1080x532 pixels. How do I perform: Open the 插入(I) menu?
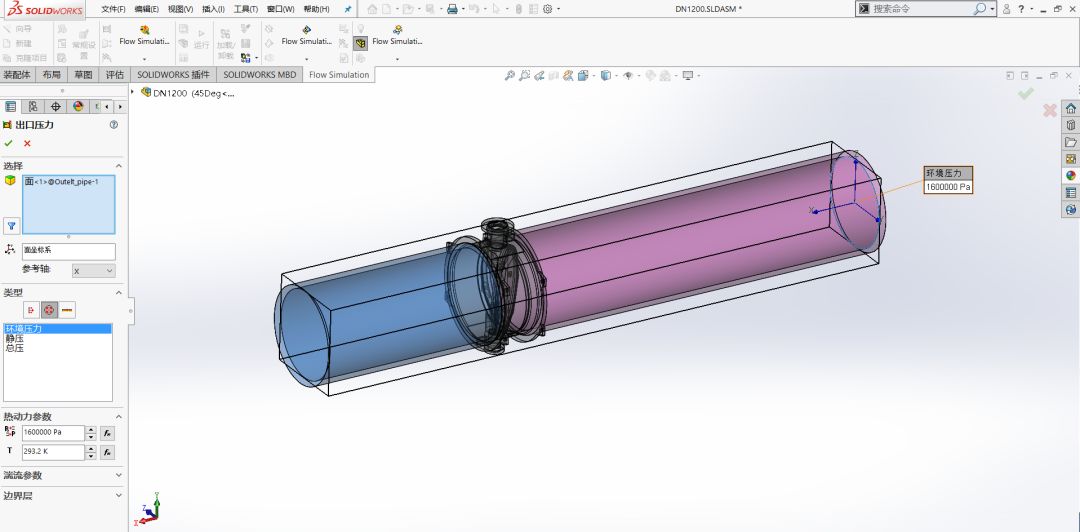[x=214, y=9]
